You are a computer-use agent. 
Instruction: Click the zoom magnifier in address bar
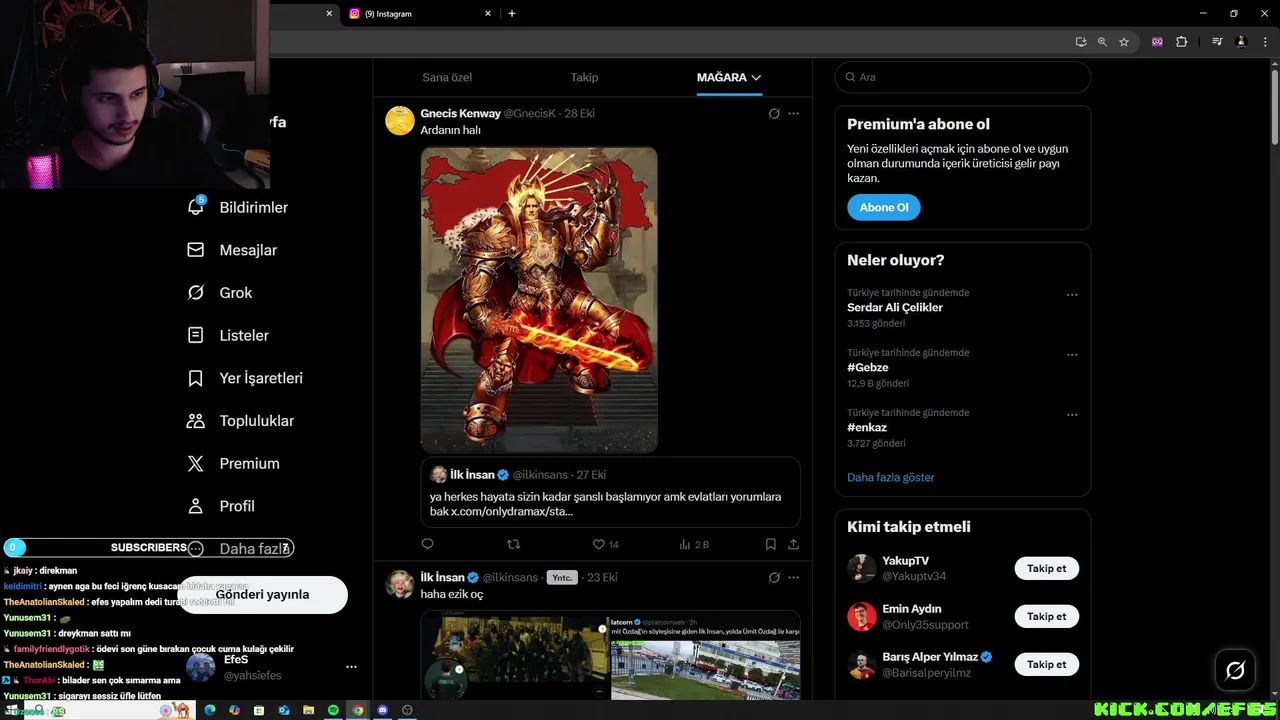click(x=1102, y=42)
